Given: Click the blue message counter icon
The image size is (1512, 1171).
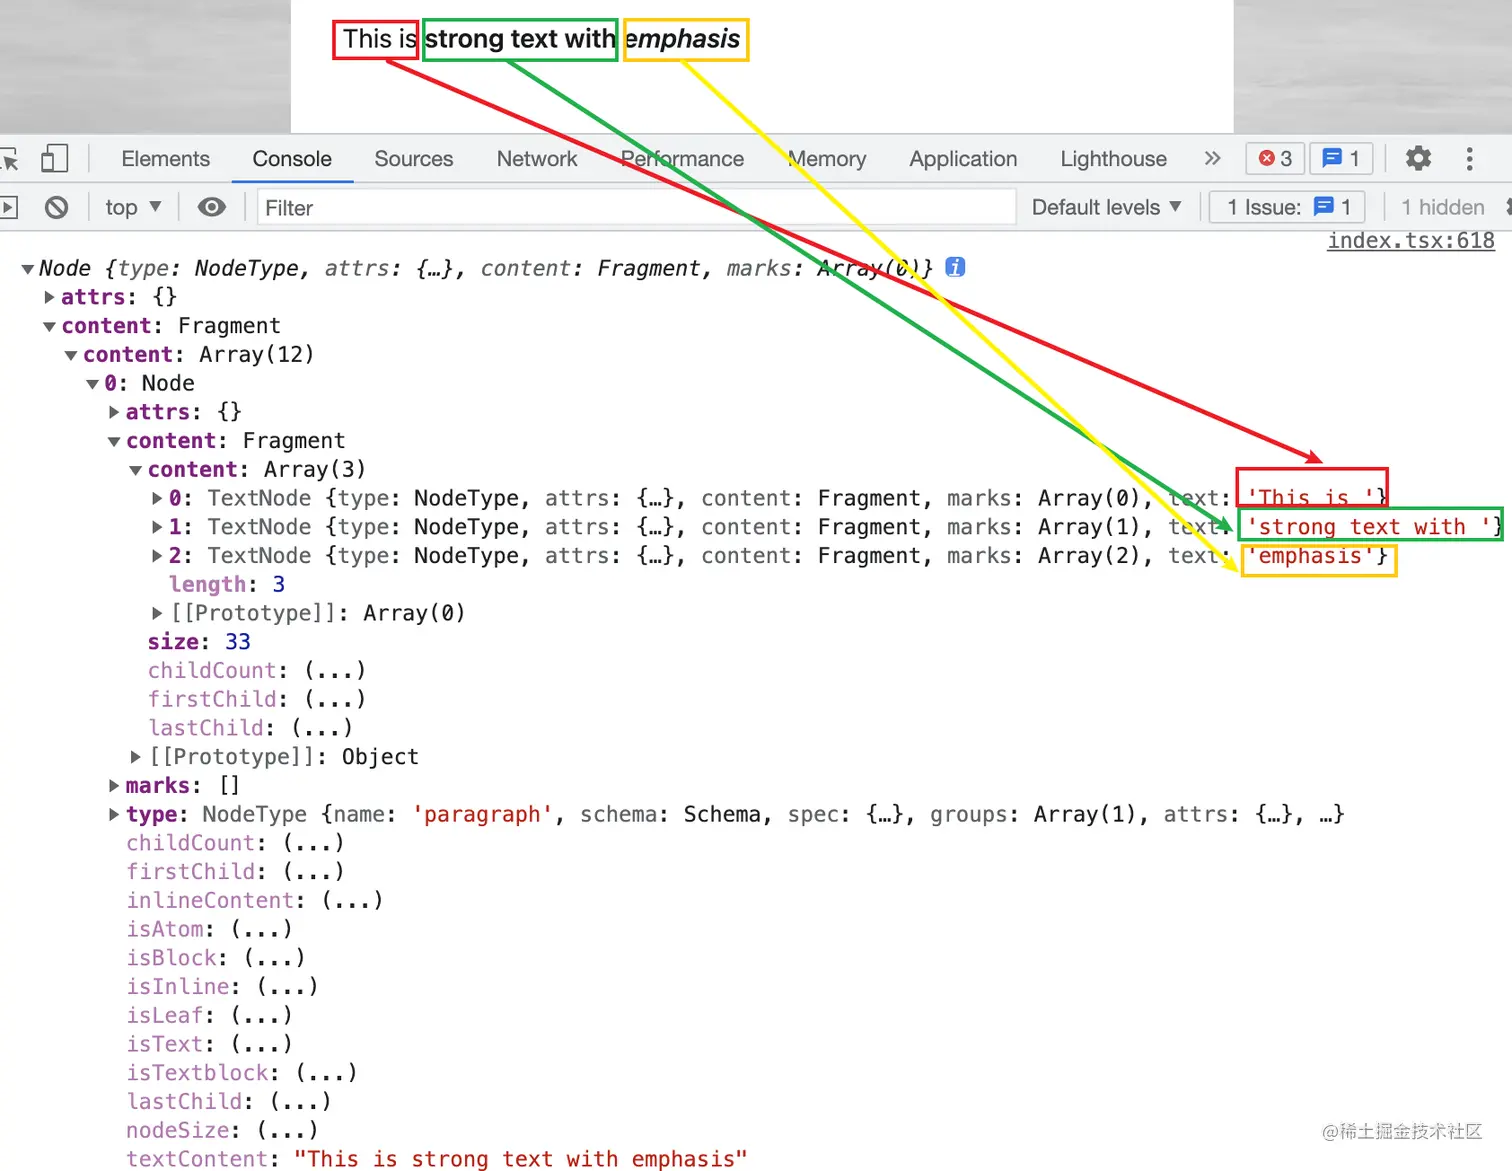Looking at the screenshot, I should coord(1341,158).
